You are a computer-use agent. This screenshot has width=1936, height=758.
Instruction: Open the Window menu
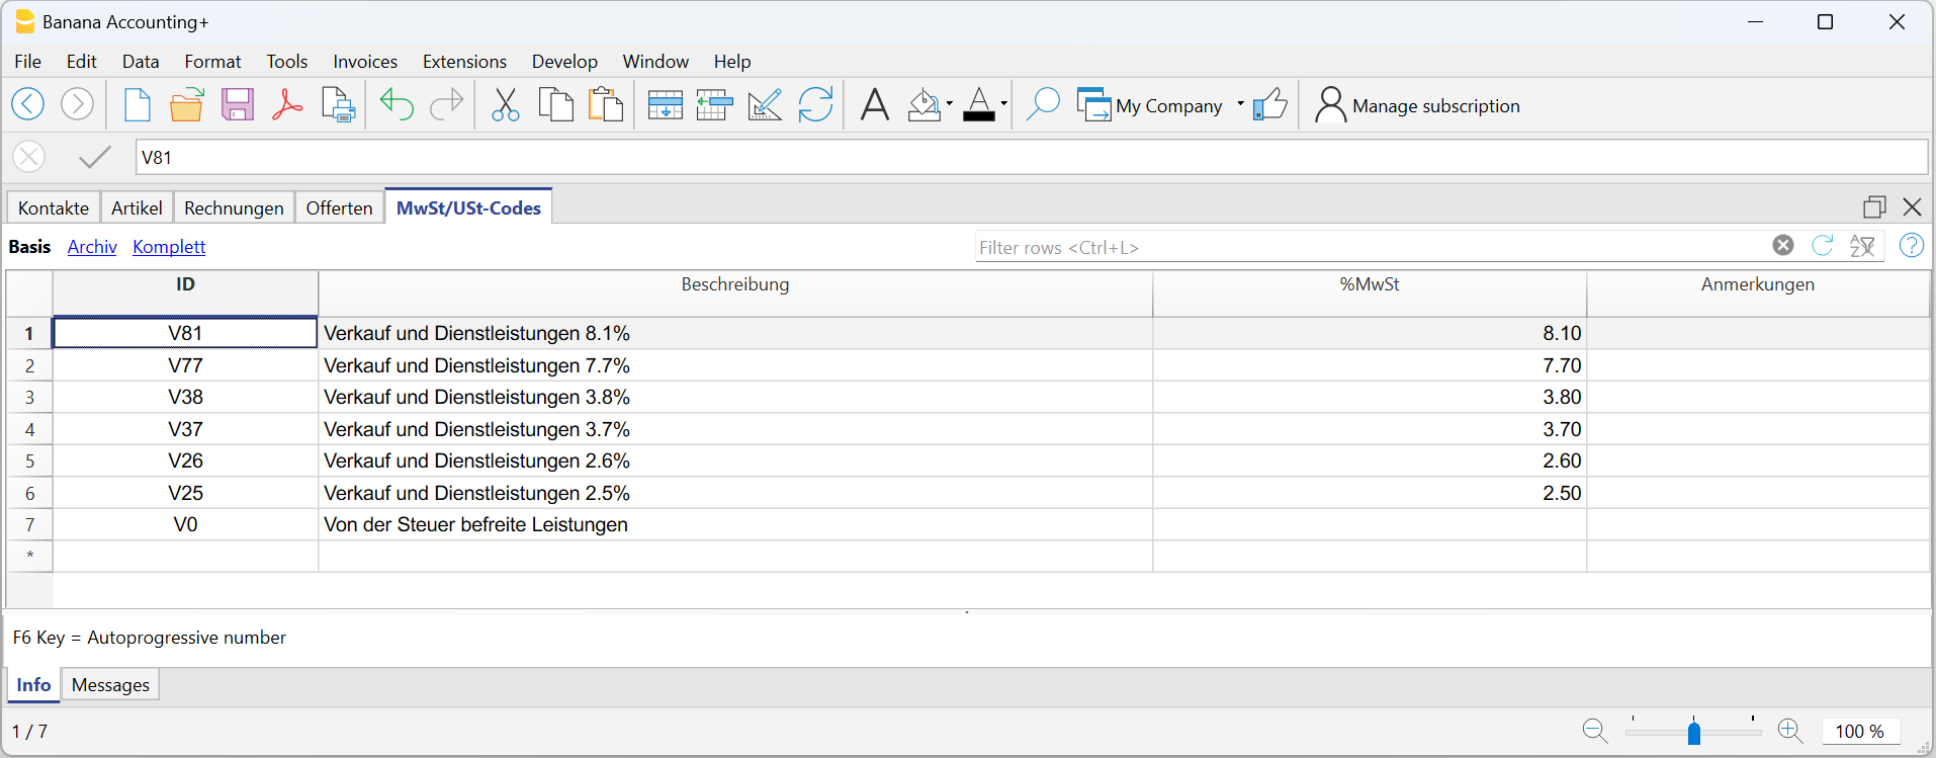click(656, 61)
